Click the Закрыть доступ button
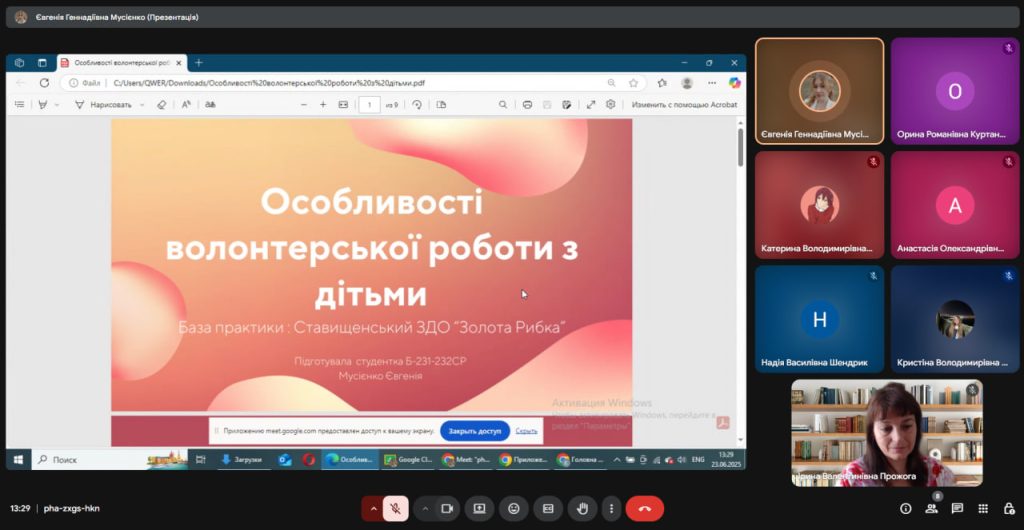1024x530 pixels. [475, 431]
